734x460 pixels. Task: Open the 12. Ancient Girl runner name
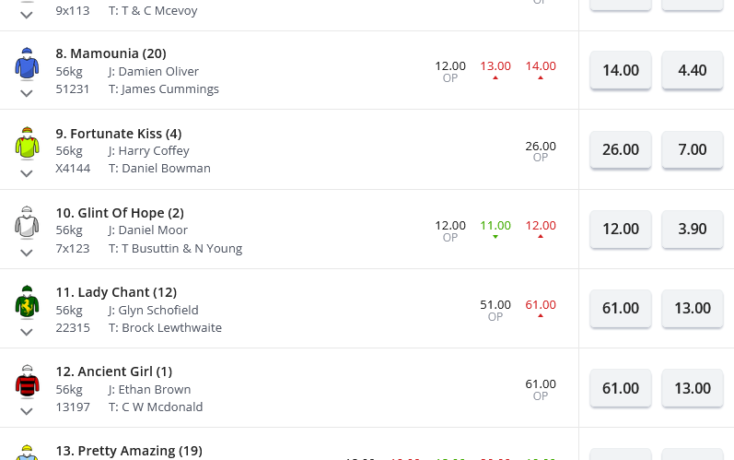[114, 372]
